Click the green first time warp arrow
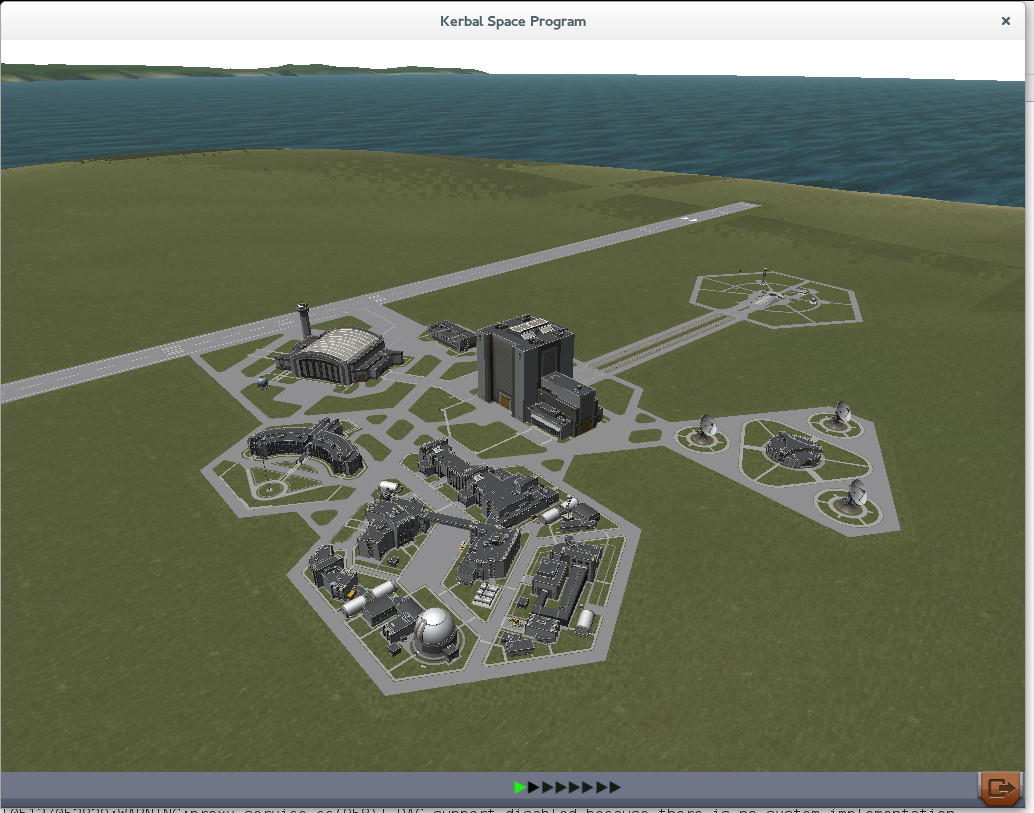This screenshot has width=1034, height=813. pyautogui.click(x=520, y=788)
